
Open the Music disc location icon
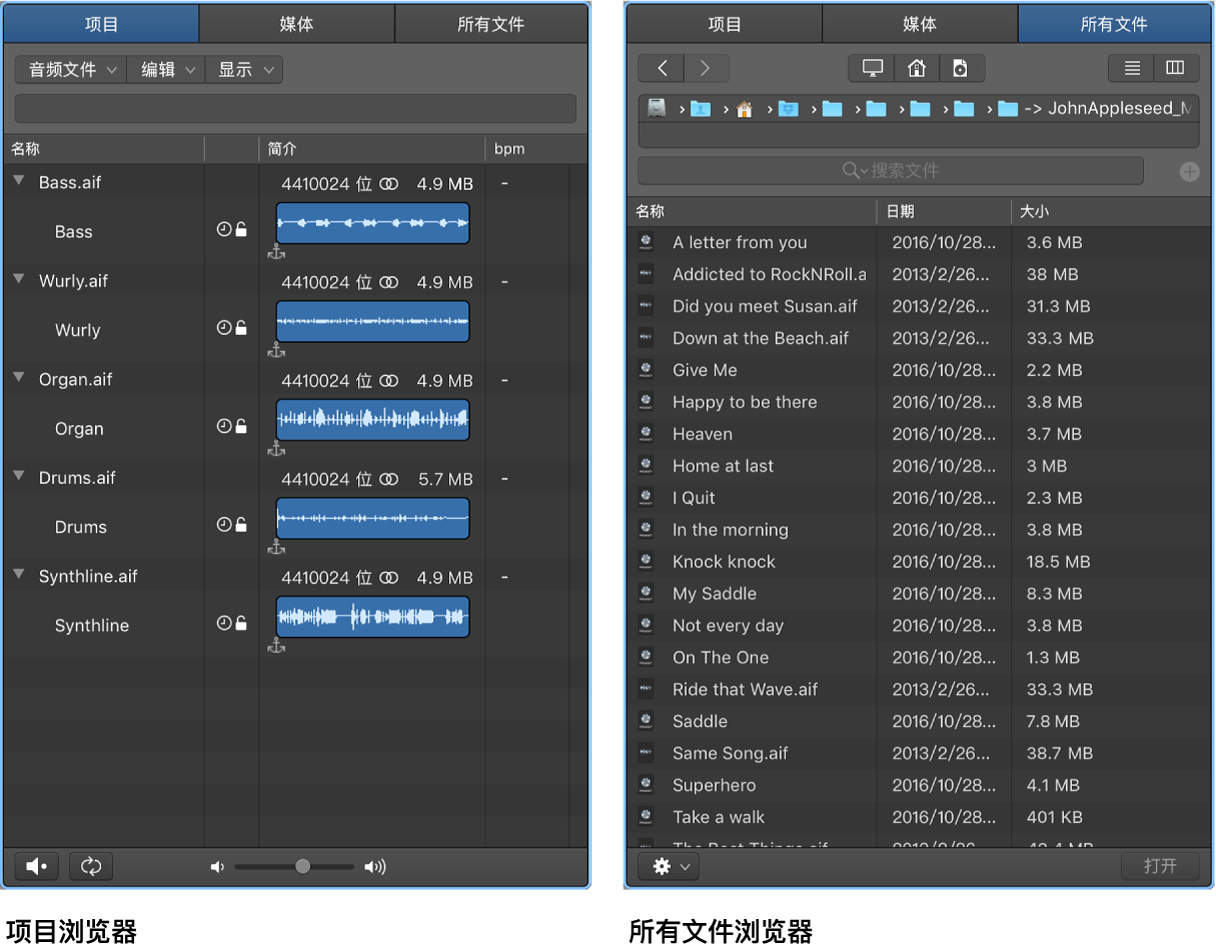tap(962, 68)
